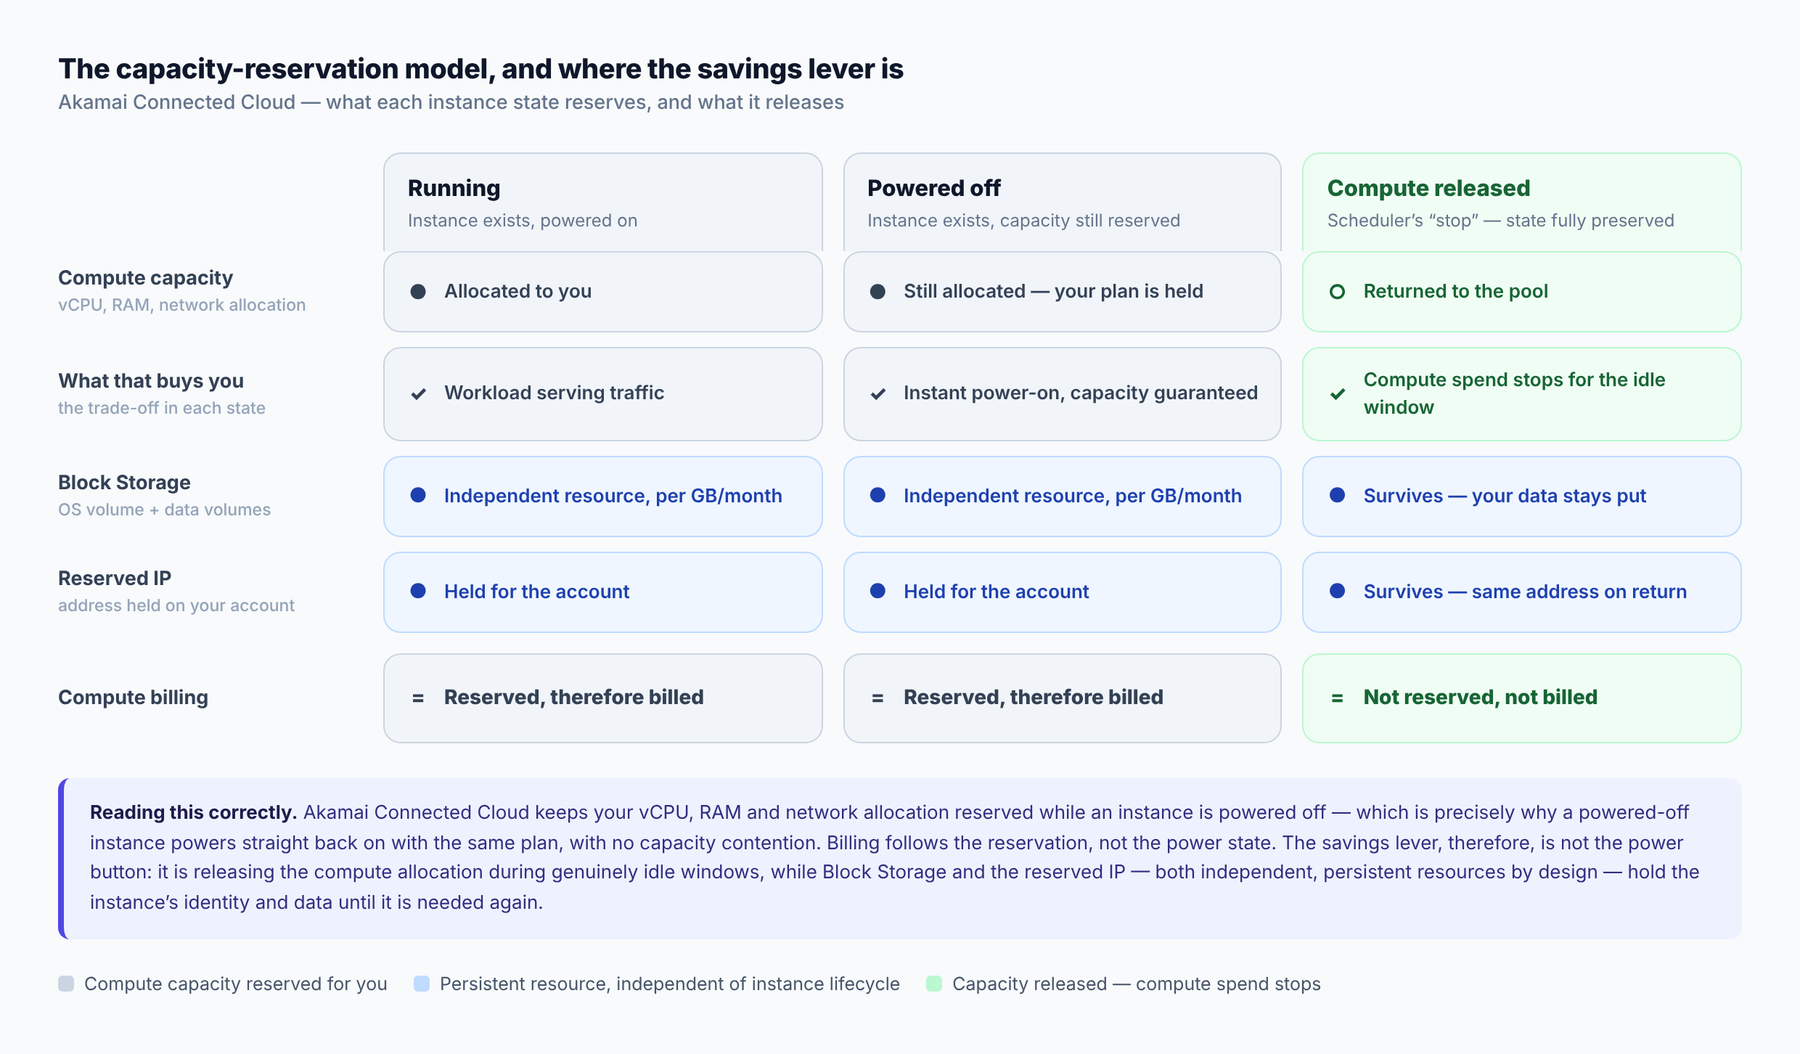Click 'Held for the account' text in the Running column
This screenshot has width=1800, height=1054.
pos(537,592)
